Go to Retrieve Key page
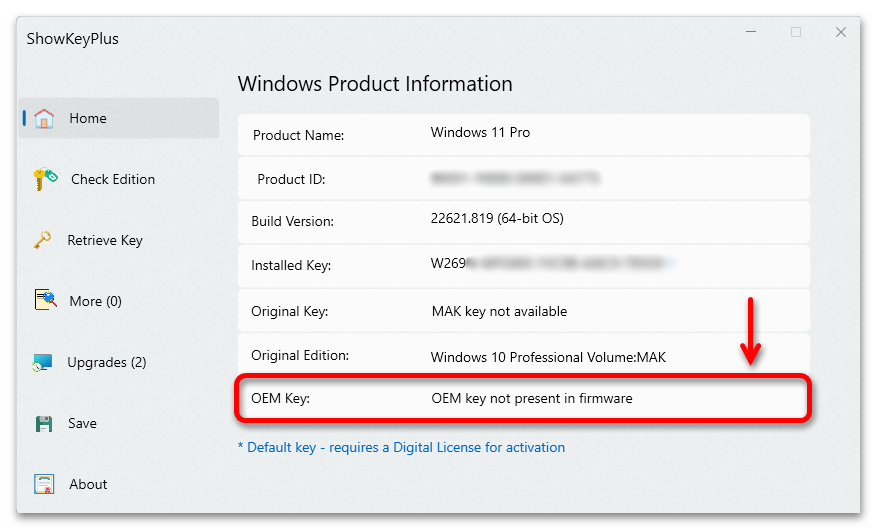This screenshot has width=876, height=529. (105, 240)
